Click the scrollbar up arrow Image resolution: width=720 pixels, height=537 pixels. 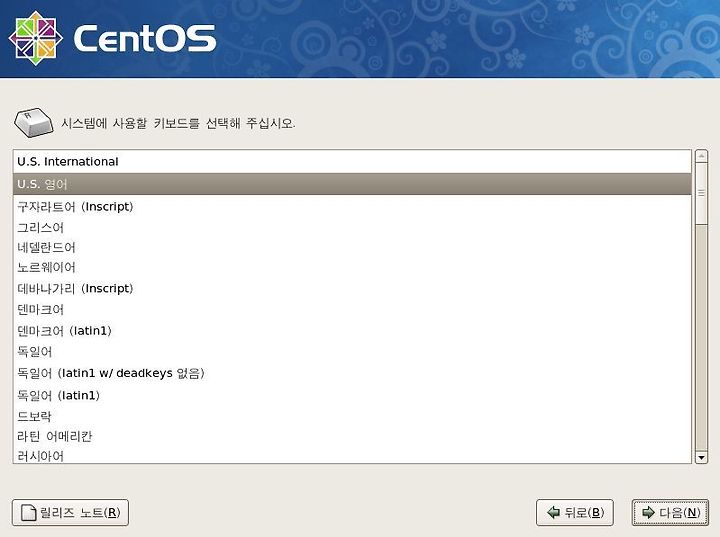pos(701,156)
